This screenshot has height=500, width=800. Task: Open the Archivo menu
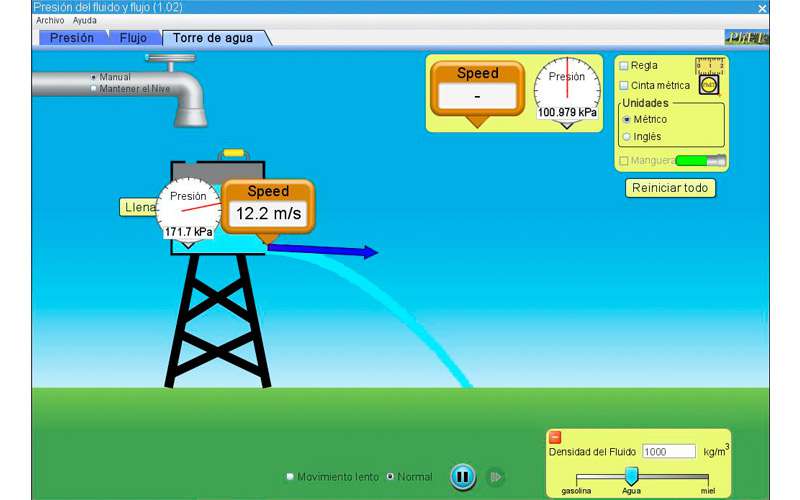(x=49, y=20)
